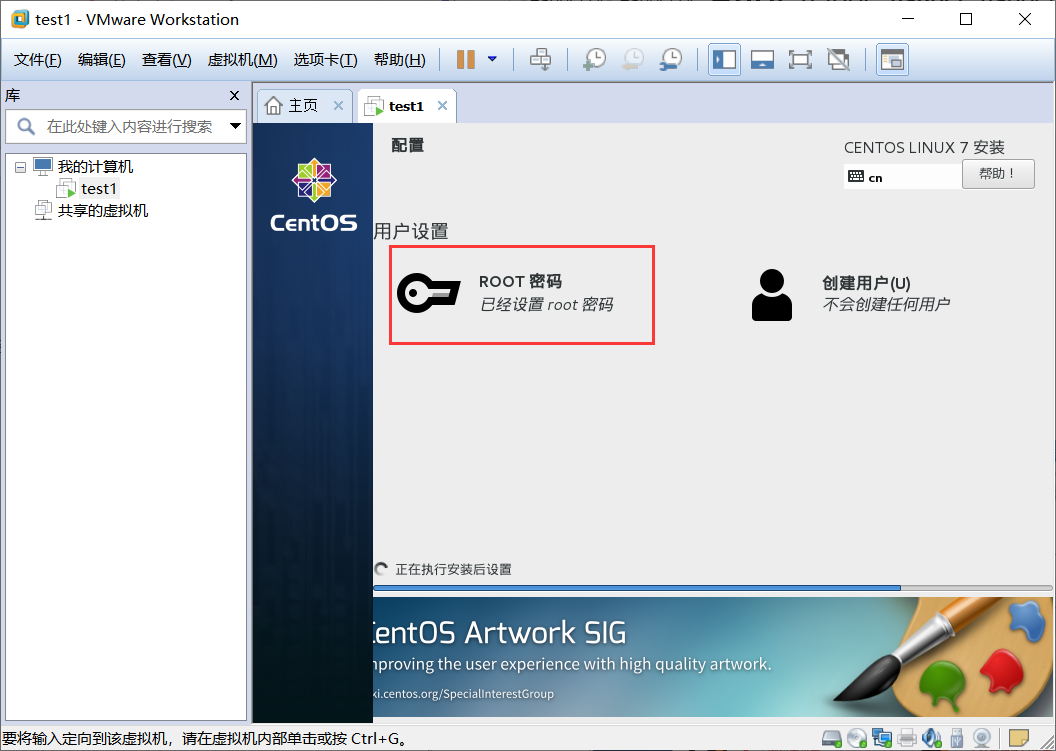The height and width of the screenshot is (751, 1056).
Task: Take a snapshot using the clock-plus icon
Action: pyautogui.click(x=594, y=59)
